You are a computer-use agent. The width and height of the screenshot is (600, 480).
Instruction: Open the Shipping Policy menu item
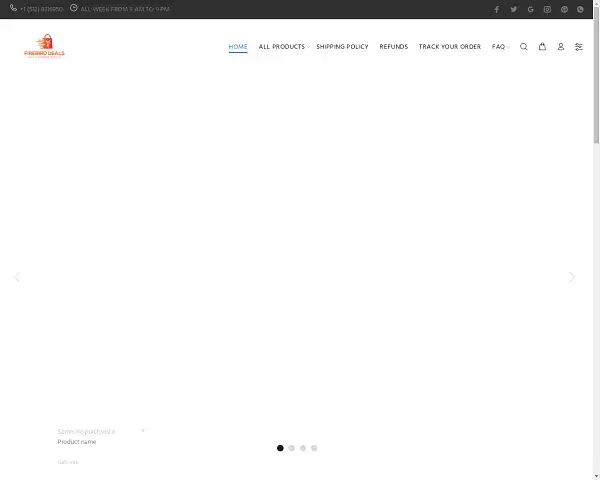click(x=342, y=47)
